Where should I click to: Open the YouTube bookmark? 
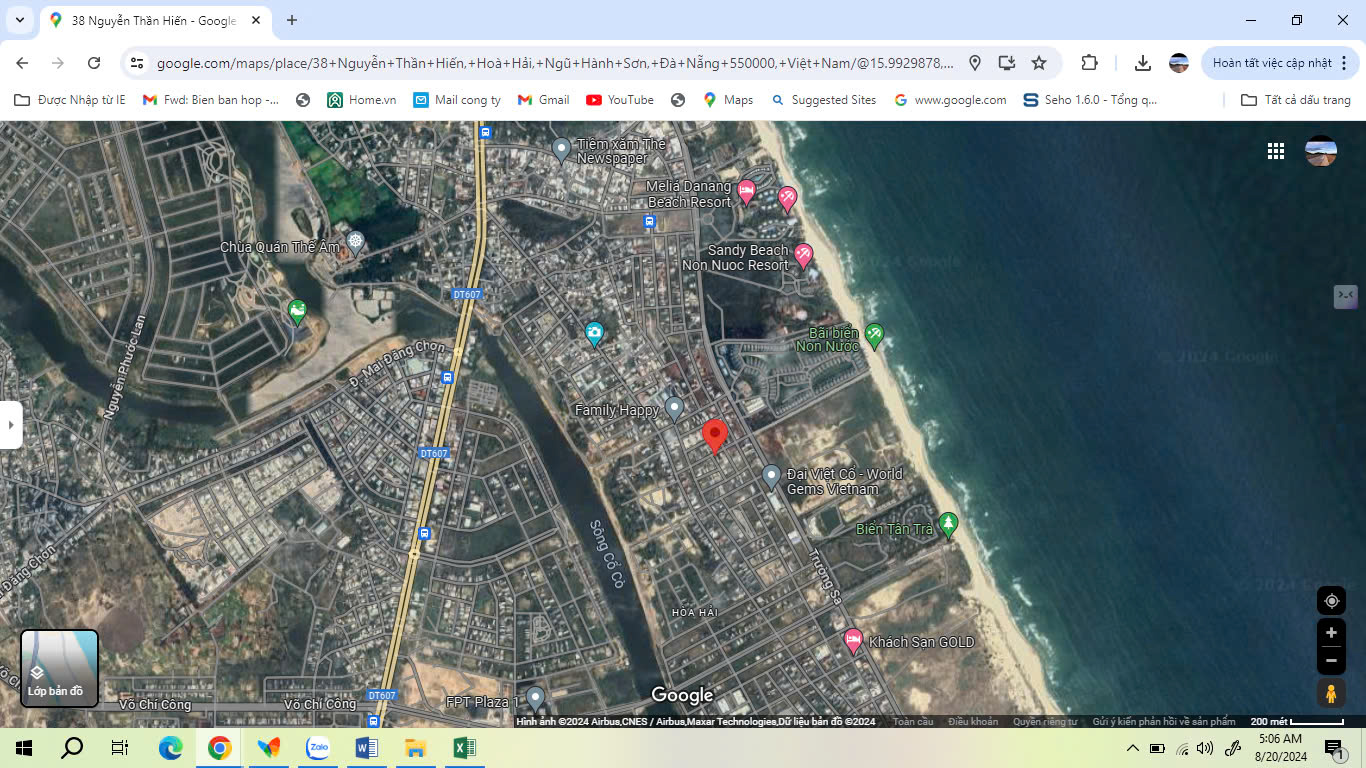coord(619,100)
